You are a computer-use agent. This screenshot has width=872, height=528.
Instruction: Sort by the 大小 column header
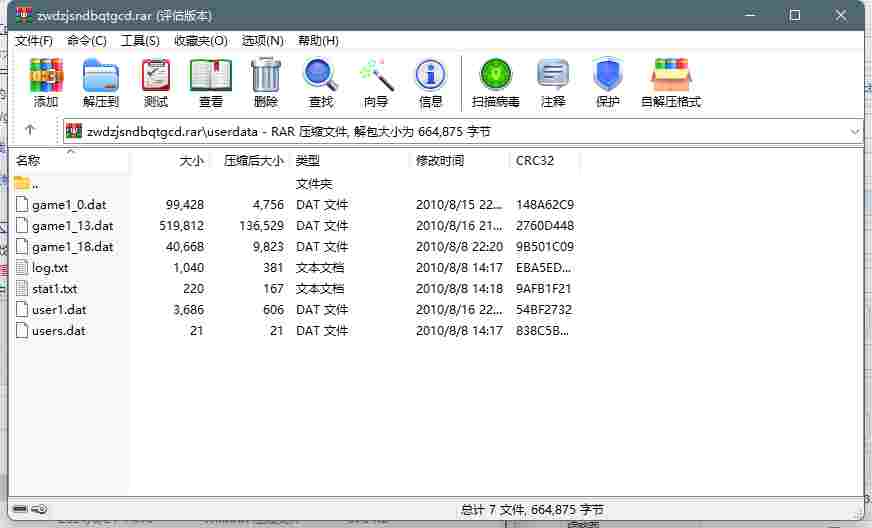tap(170, 161)
